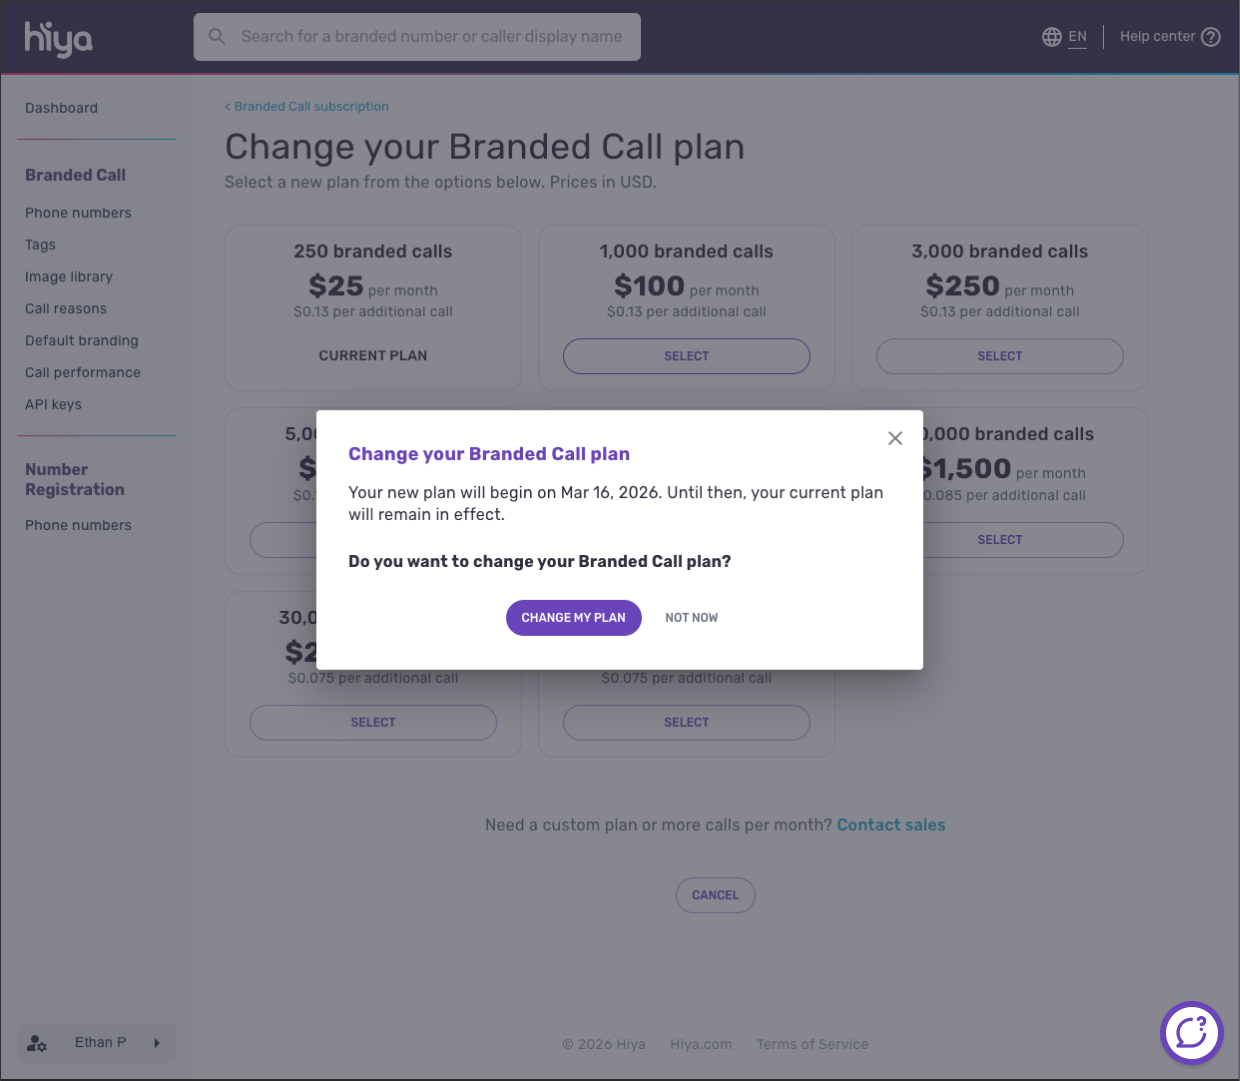Dismiss dialog with Not Now
Viewport: 1240px width, 1081px height.
691,618
